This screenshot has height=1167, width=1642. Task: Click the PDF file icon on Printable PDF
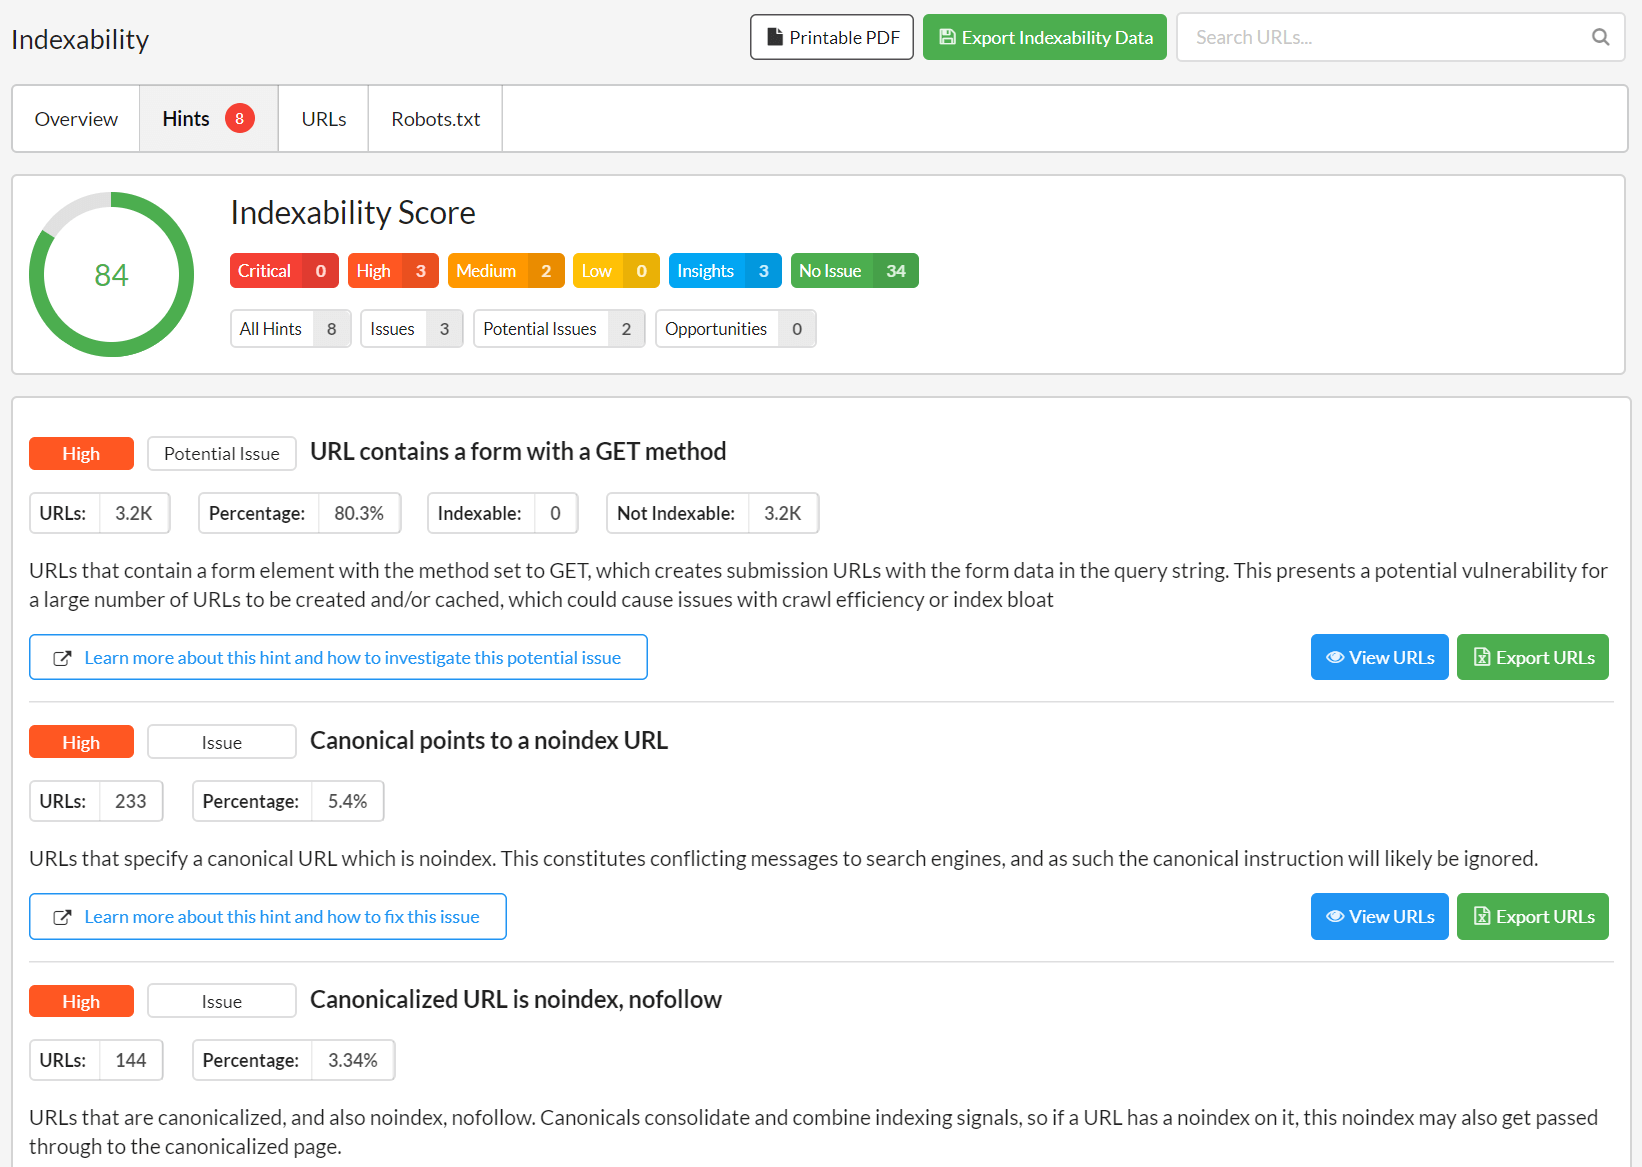click(775, 37)
